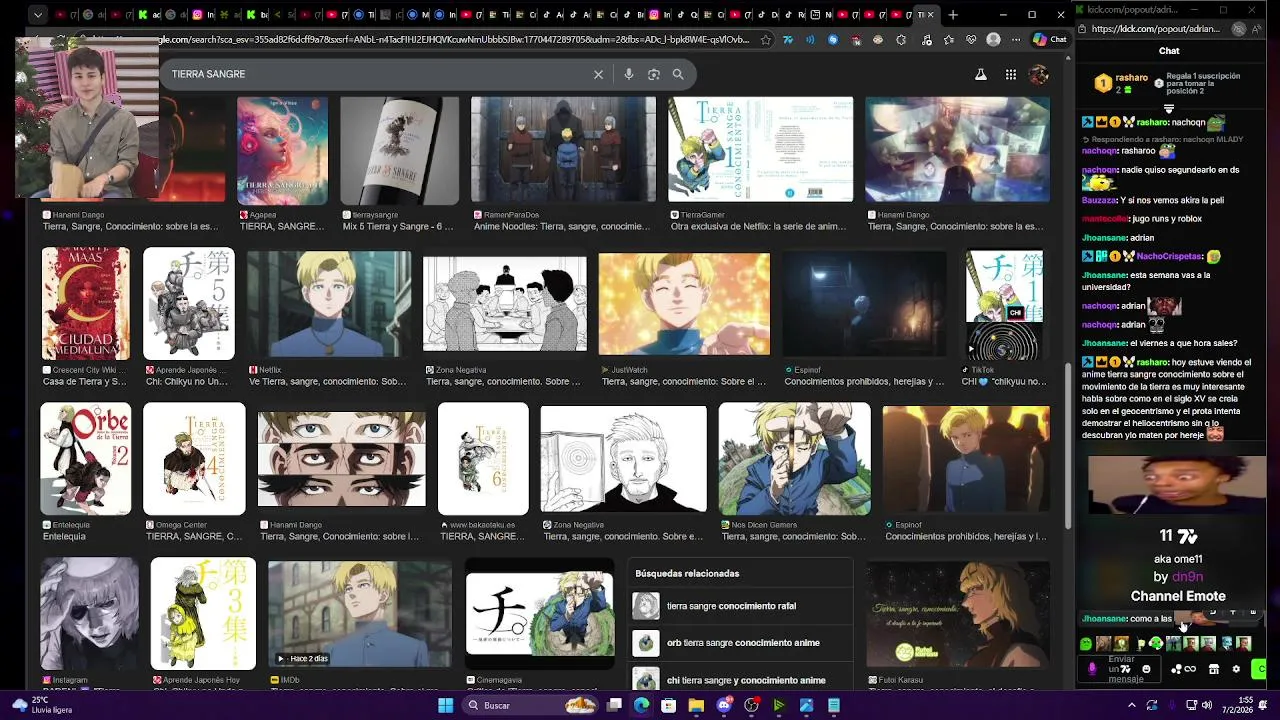Open Google account profile picture

[1039, 75]
